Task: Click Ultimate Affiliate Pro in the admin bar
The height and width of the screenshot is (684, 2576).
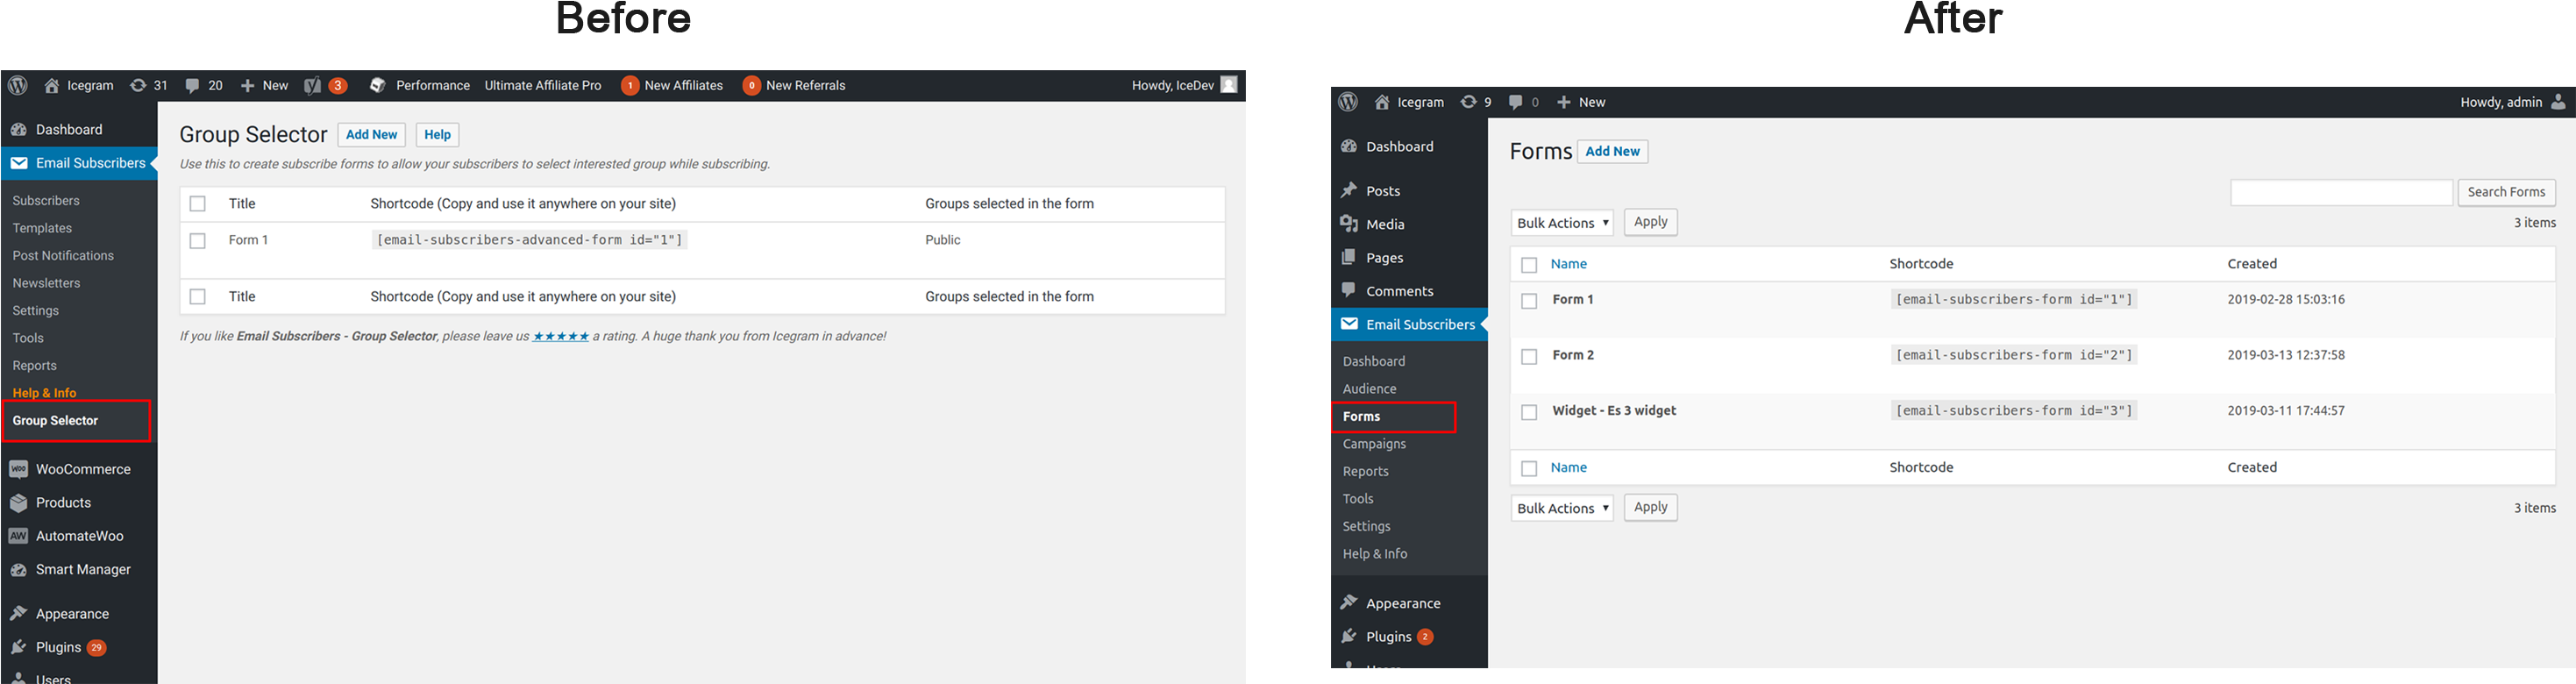Action: (543, 86)
